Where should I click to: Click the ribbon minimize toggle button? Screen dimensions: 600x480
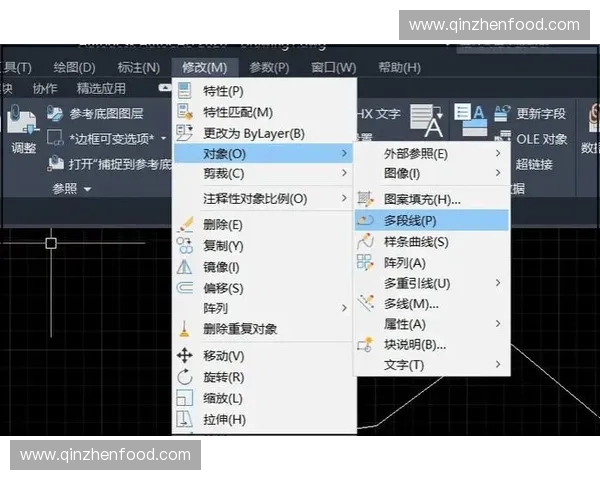click(x=165, y=88)
